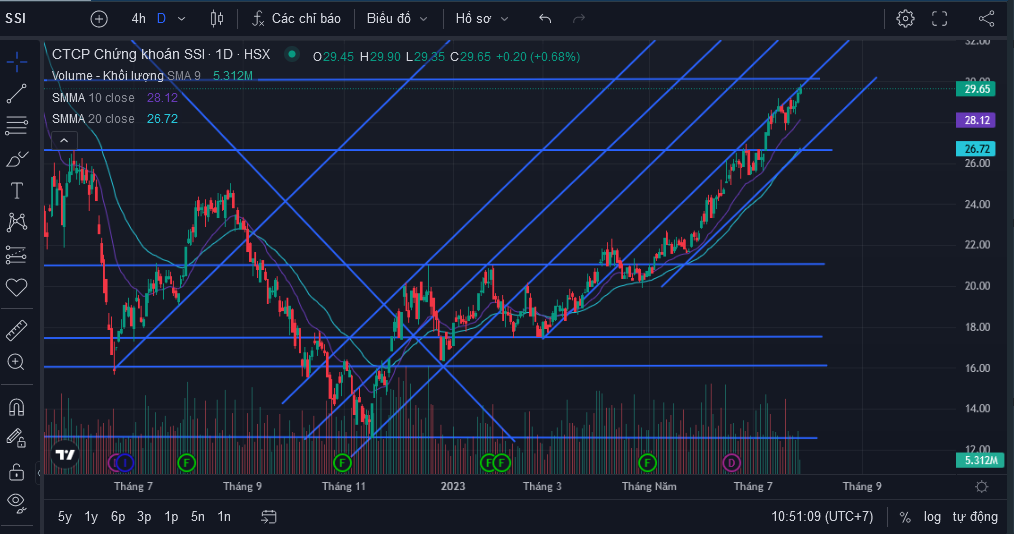Screen dimensions: 1014x534
Task: Select the SMMA 20 close legend
Action: (x=93, y=119)
